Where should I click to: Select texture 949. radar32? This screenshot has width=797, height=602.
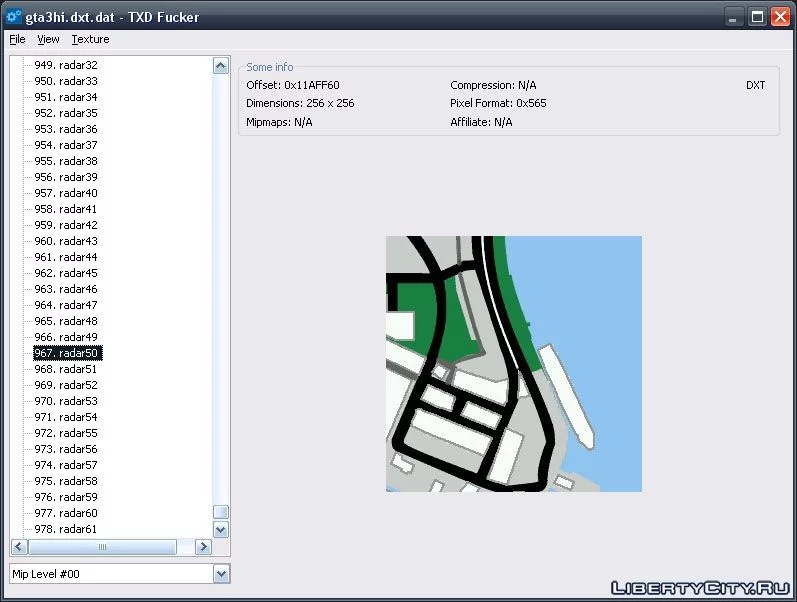click(66, 65)
